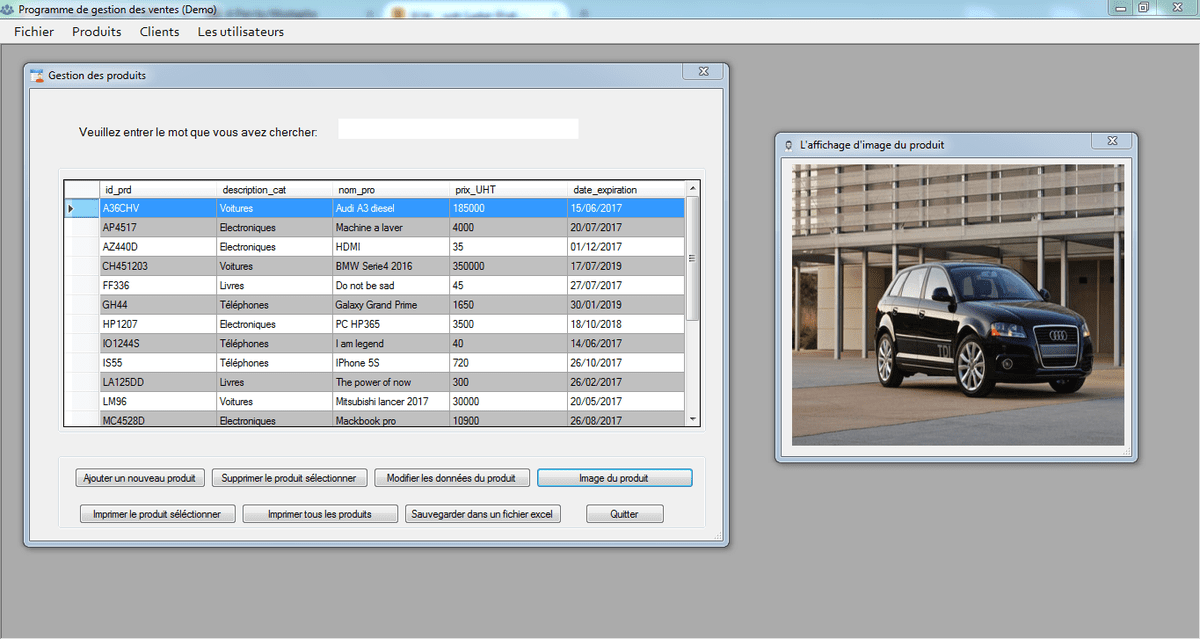Close the product image window
1200x639 pixels.
click(1111, 141)
